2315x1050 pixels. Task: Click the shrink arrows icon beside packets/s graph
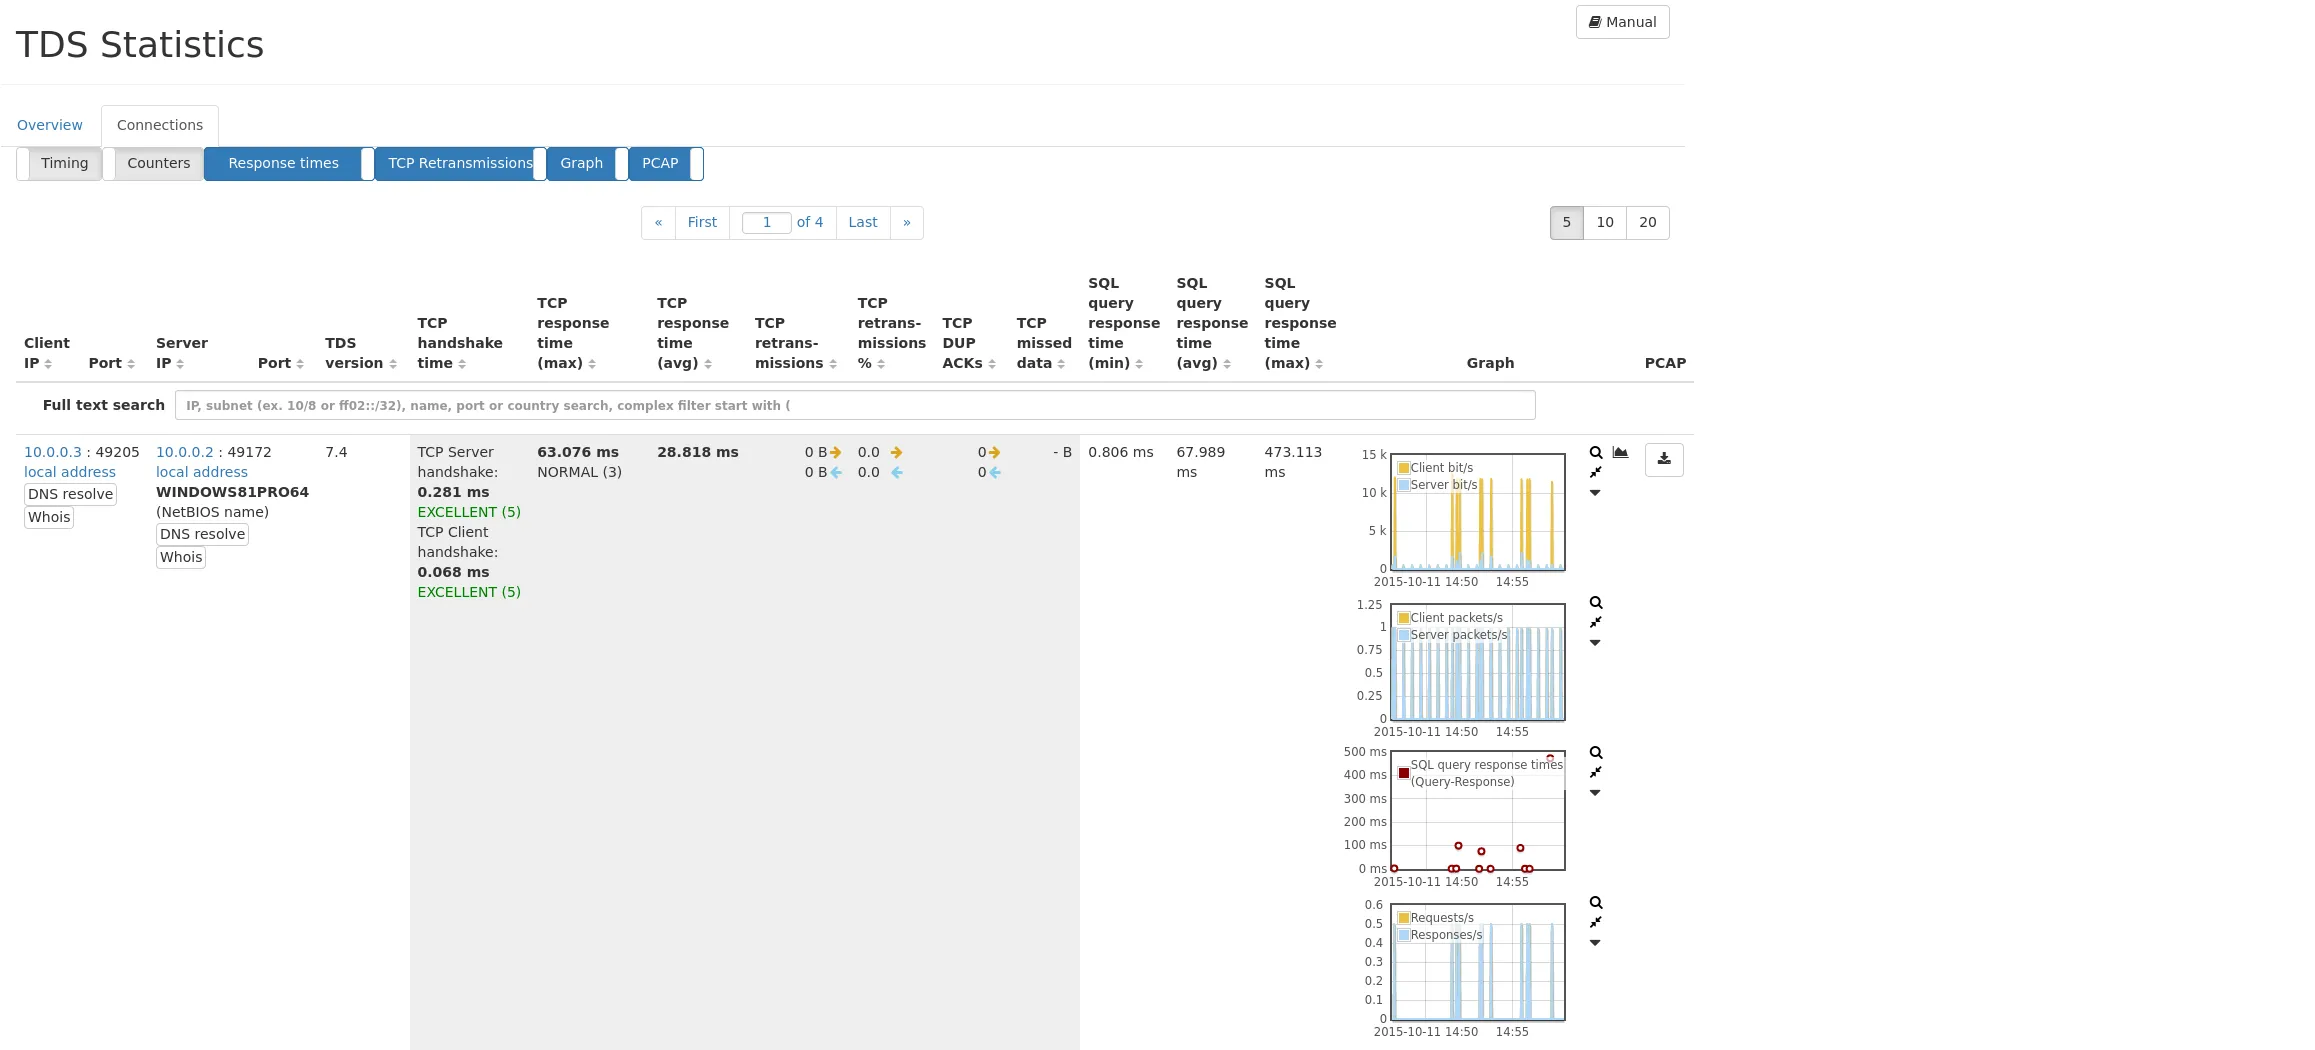click(x=1596, y=623)
